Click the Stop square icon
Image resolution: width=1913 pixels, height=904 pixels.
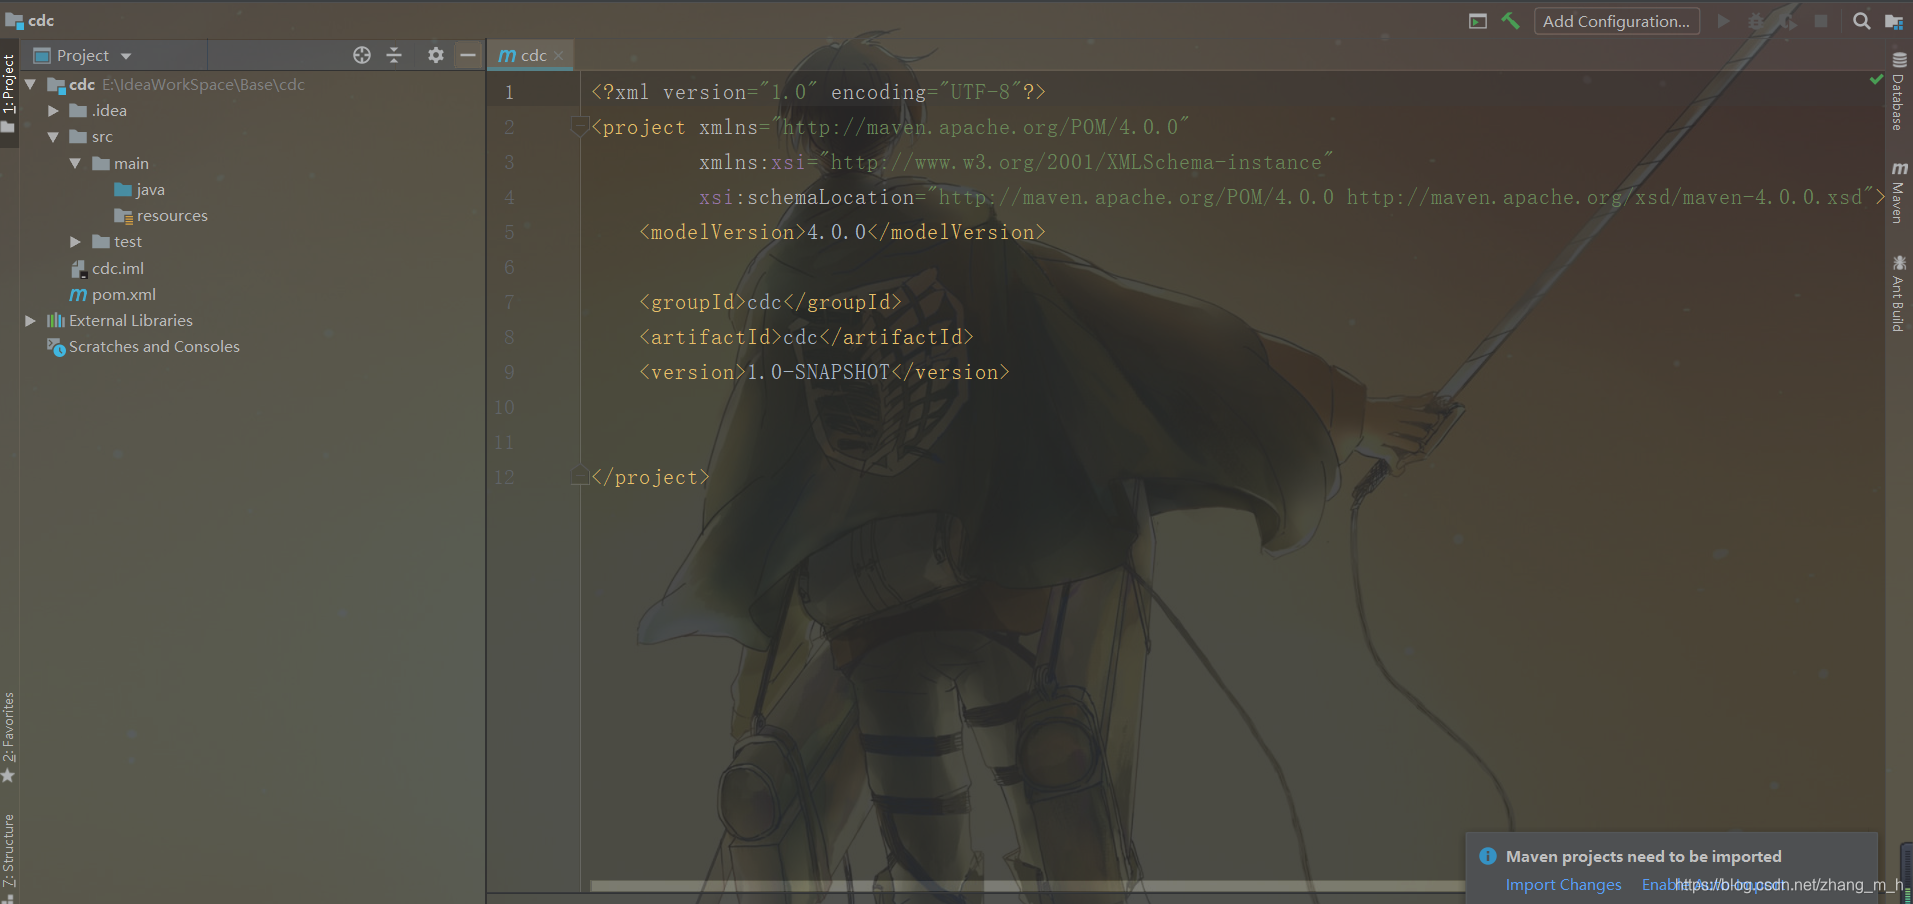coord(1821,21)
